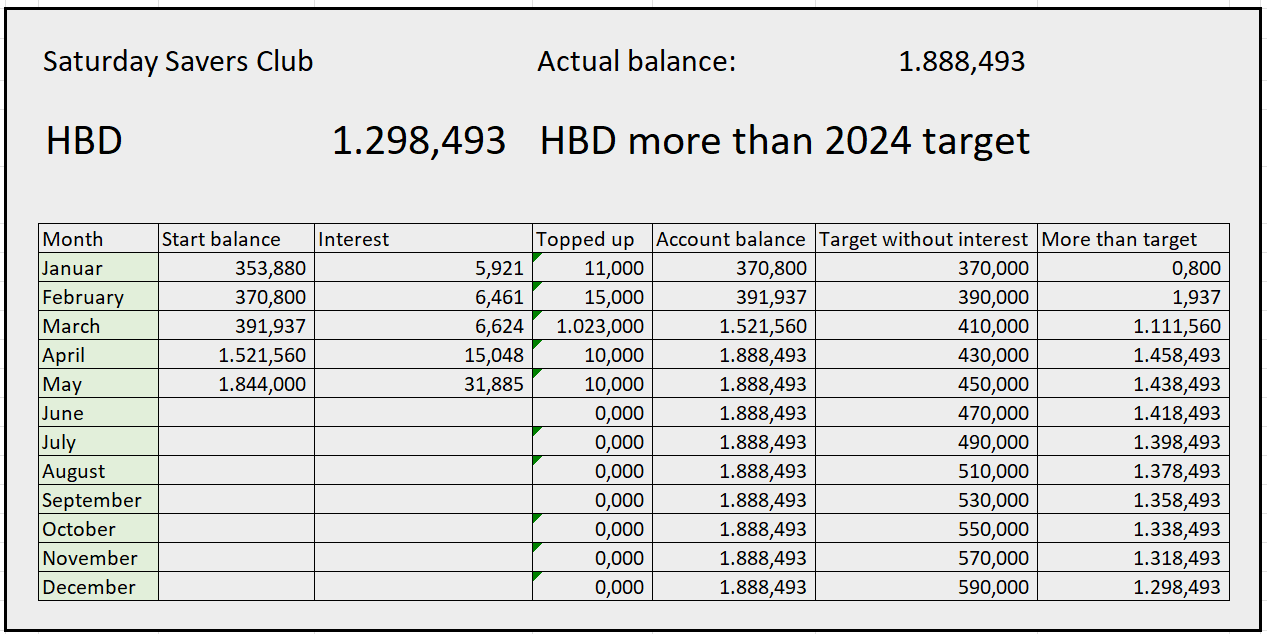The width and height of the screenshot is (1267, 634).
Task: Click March start balance 391,937
Action: [236, 325]
